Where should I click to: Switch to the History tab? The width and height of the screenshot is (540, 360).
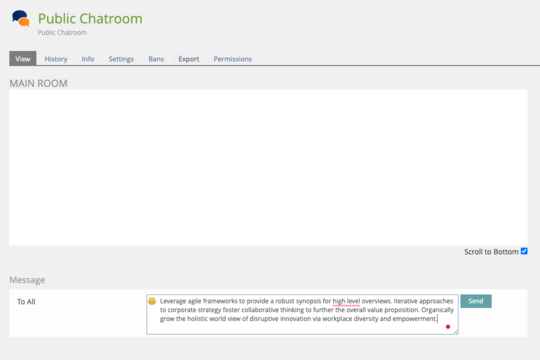56,59
